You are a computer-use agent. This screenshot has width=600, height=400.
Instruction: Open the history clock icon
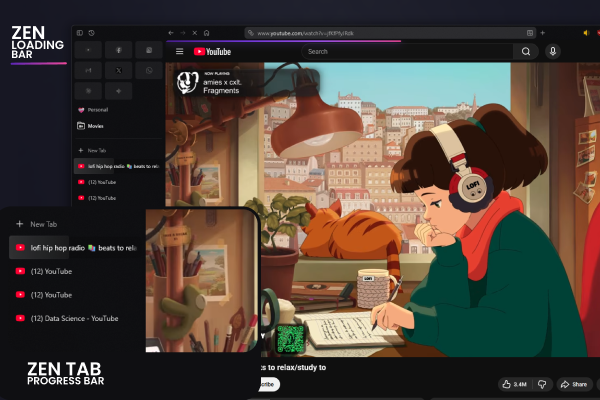coord(91,33)
